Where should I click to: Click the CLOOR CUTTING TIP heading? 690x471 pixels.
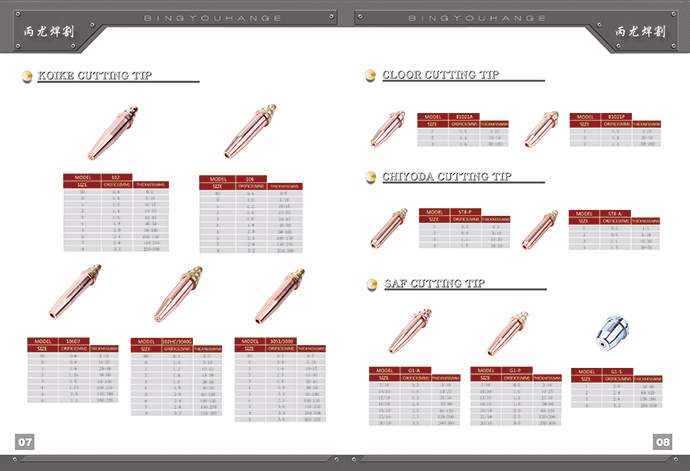tap(440, 75)
